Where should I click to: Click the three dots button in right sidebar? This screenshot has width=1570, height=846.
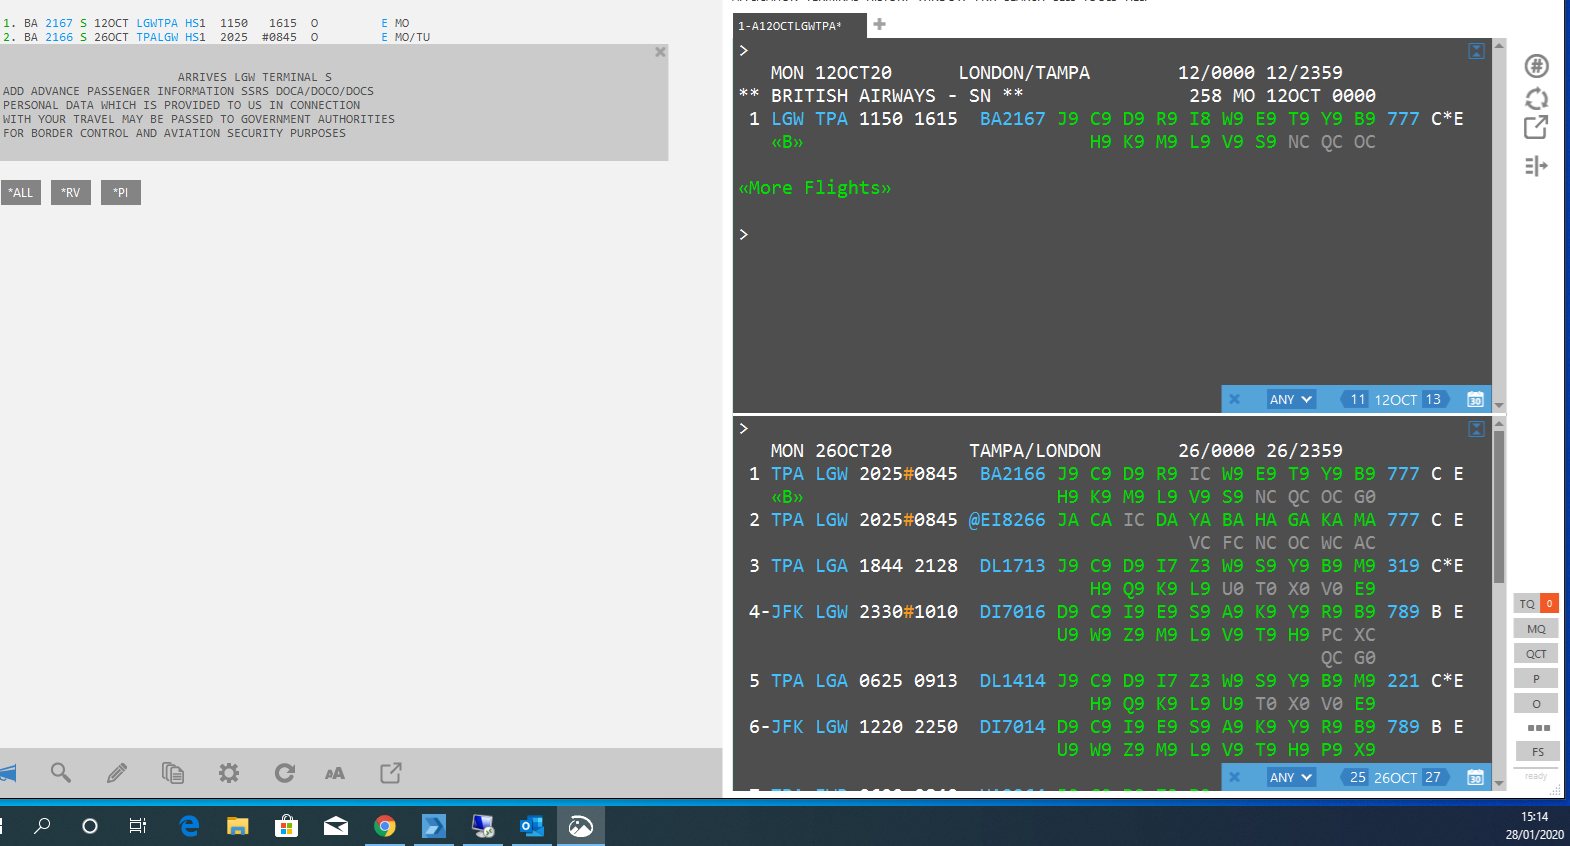coord(1539,728)
